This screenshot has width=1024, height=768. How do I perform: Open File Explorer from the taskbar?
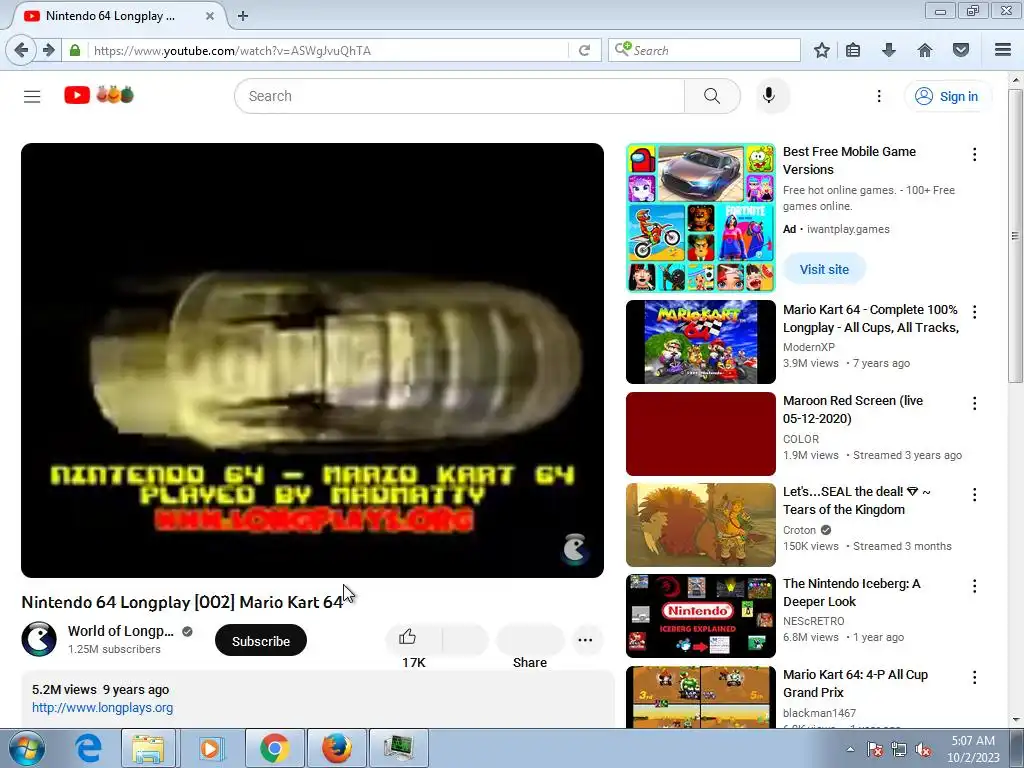point(148,748)
